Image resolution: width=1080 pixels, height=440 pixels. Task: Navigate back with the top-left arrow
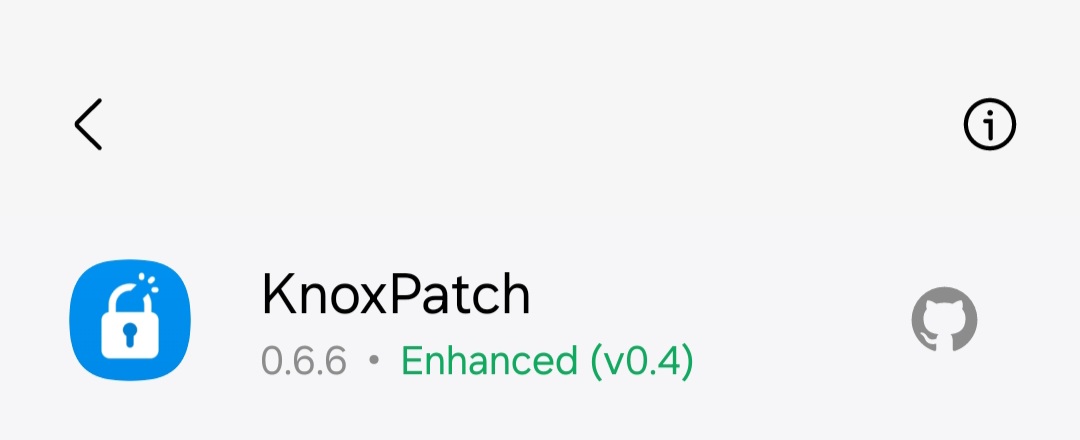point(88,124)
